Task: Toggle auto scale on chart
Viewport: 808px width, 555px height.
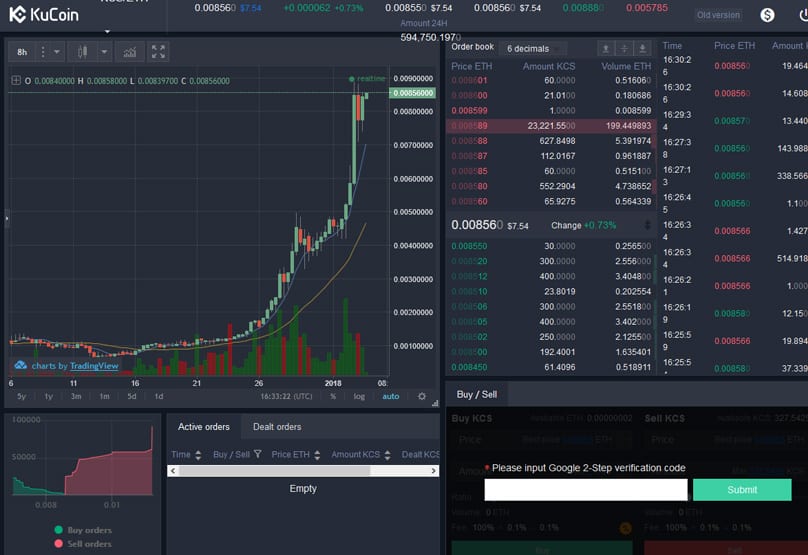Action: pyautogui.click(x=390, y=396)
